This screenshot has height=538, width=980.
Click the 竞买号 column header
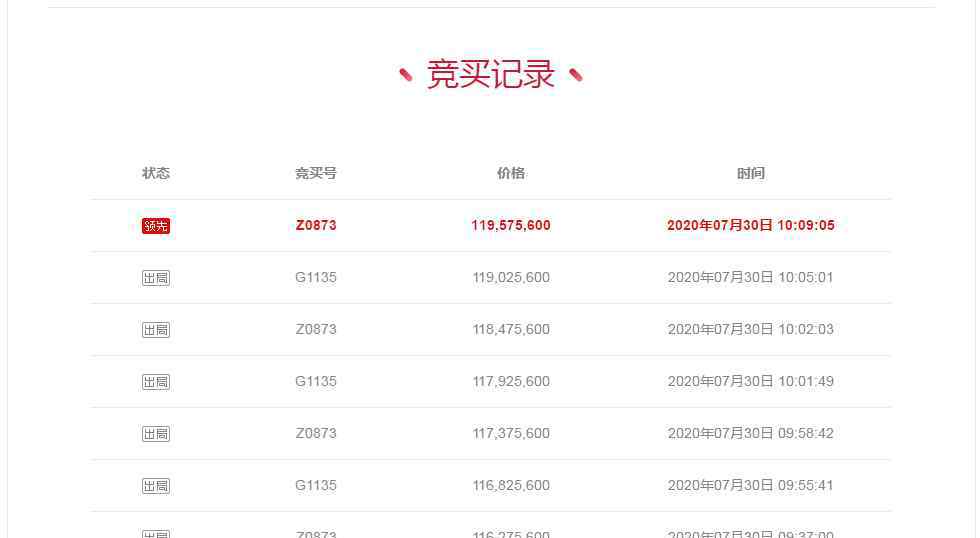316,173
